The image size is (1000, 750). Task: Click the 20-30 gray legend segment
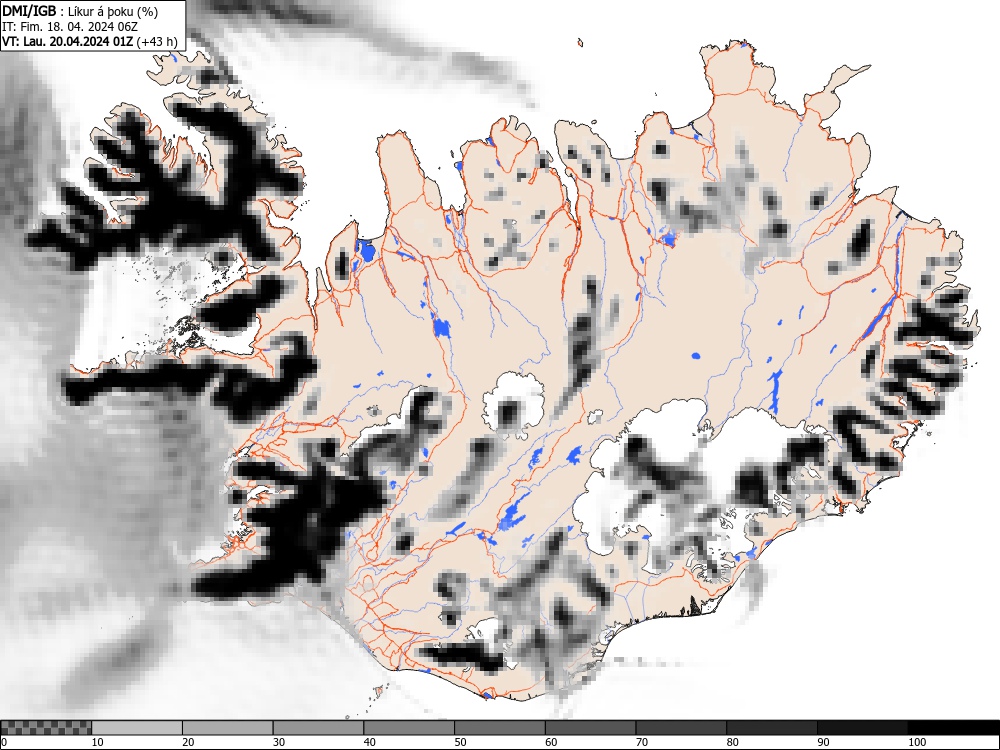click(x=228, y=728)
